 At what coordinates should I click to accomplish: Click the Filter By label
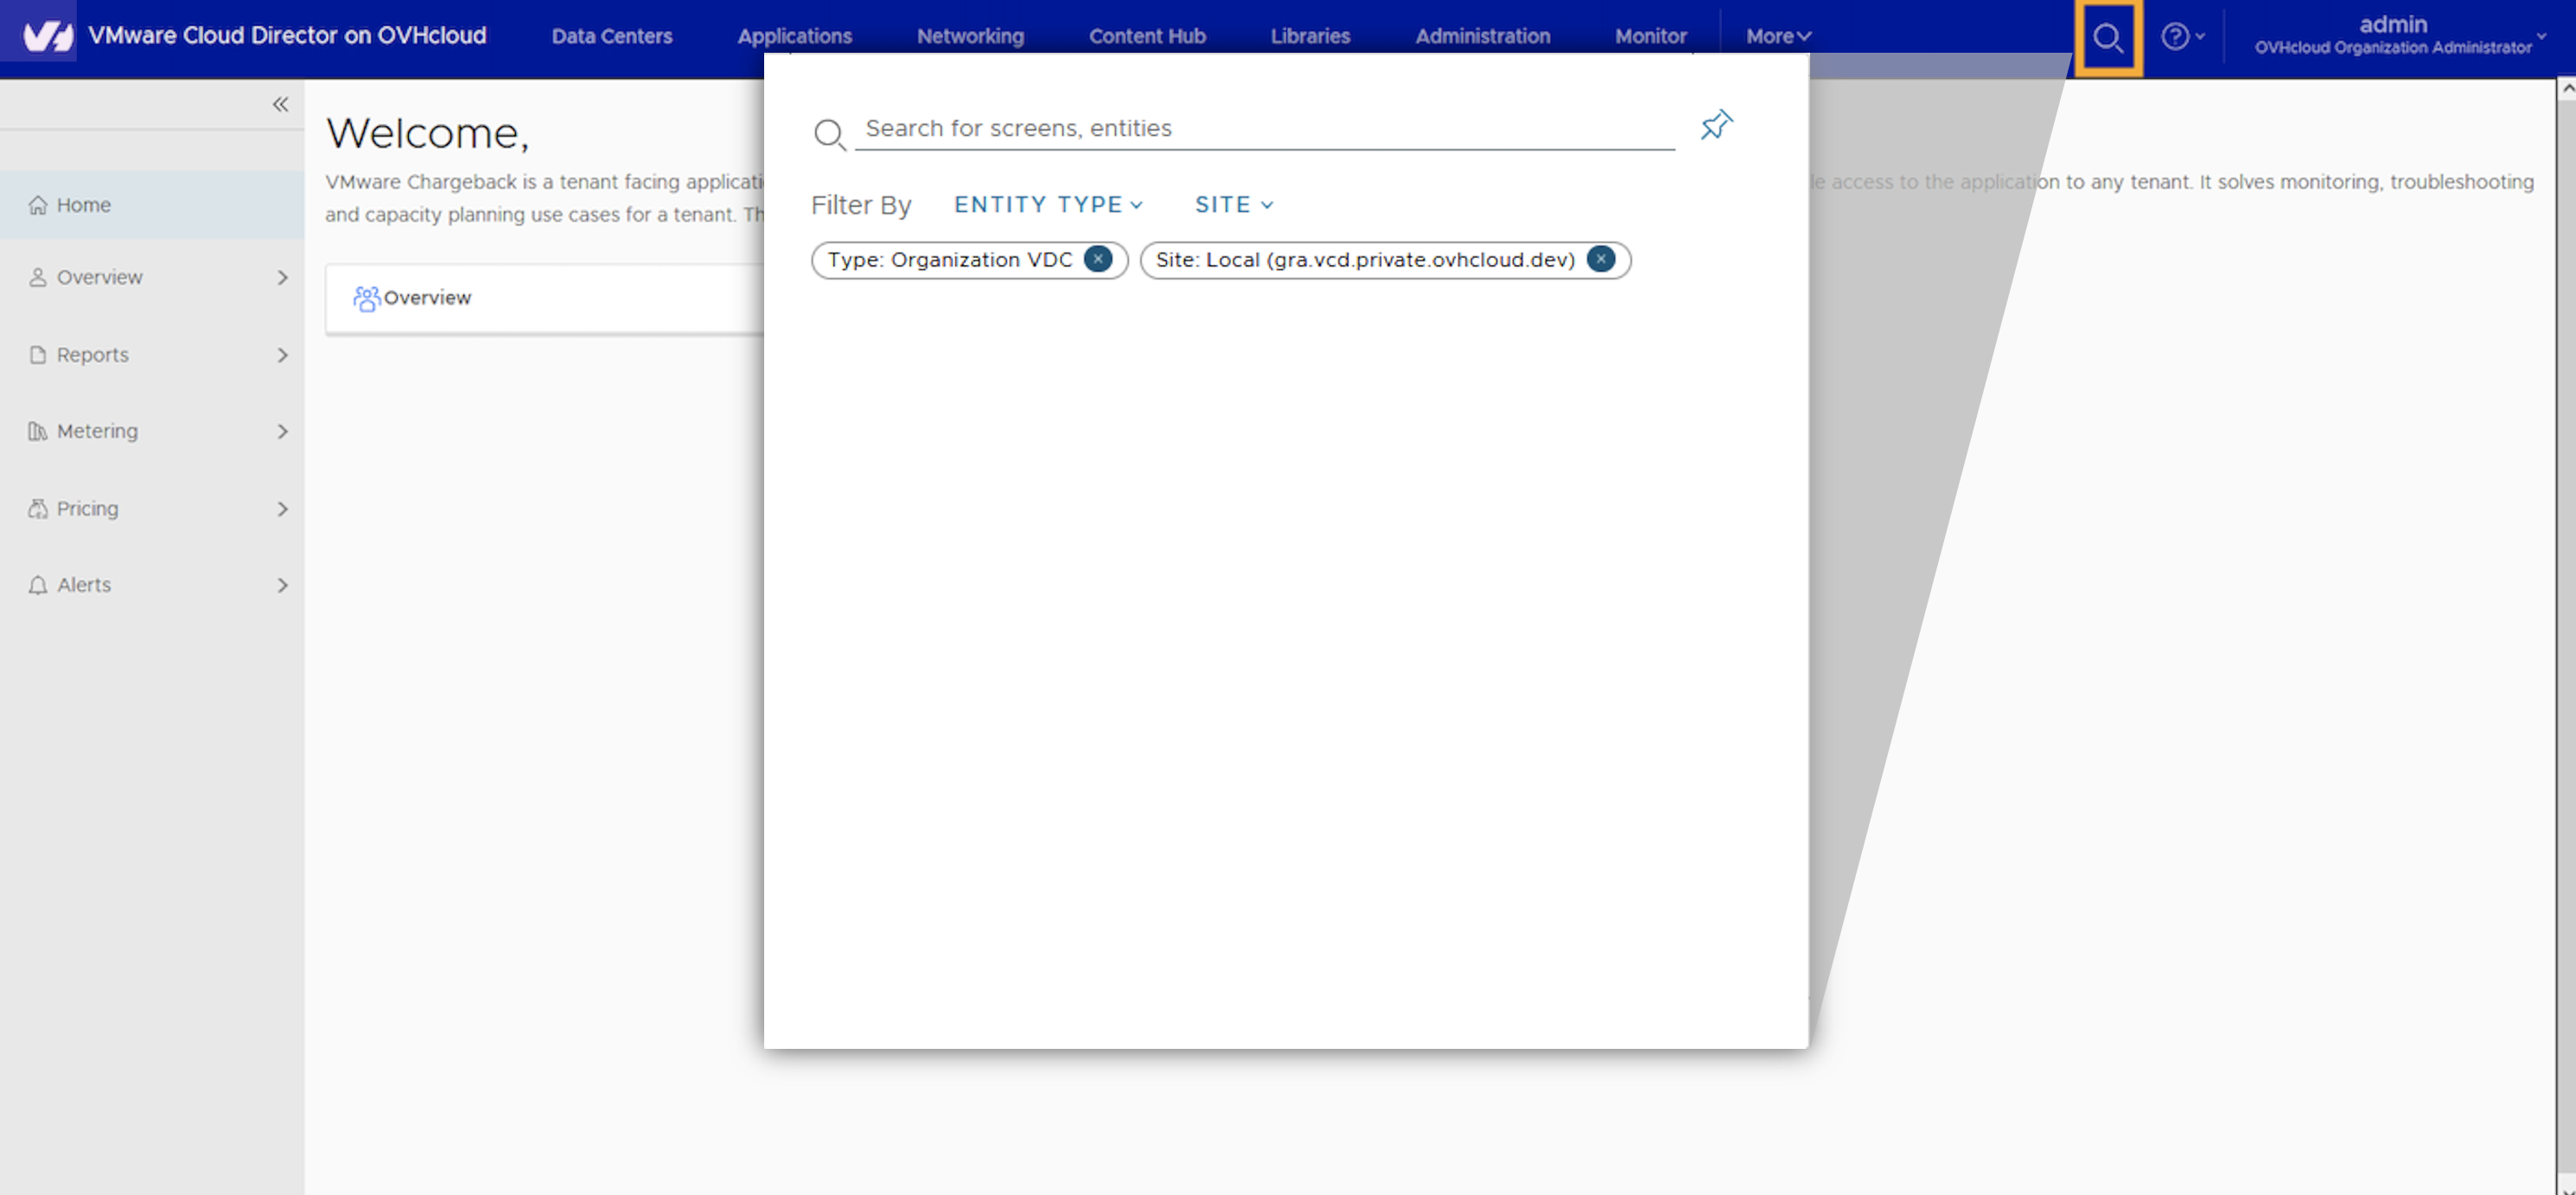click(861, 205)
